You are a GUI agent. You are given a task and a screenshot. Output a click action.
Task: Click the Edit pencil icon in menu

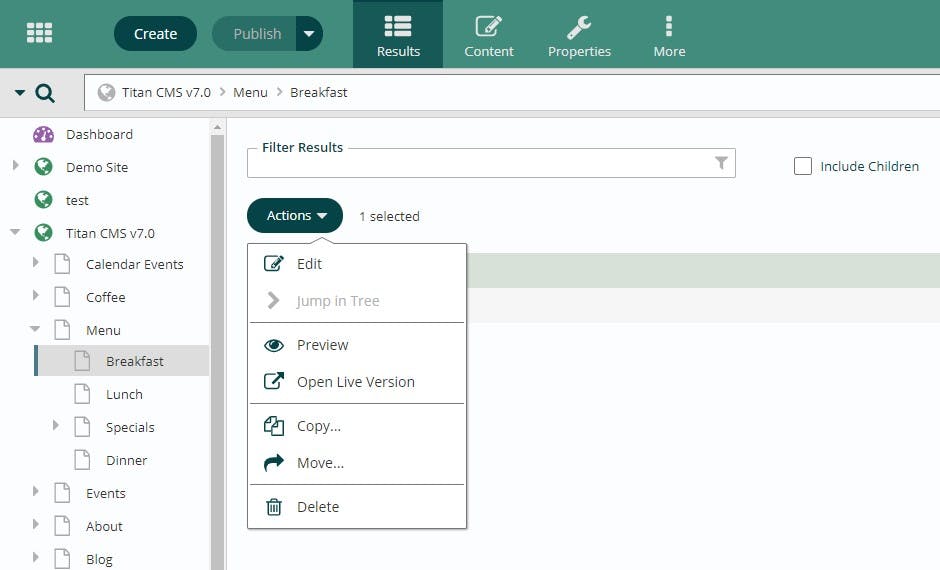(274, 263)
